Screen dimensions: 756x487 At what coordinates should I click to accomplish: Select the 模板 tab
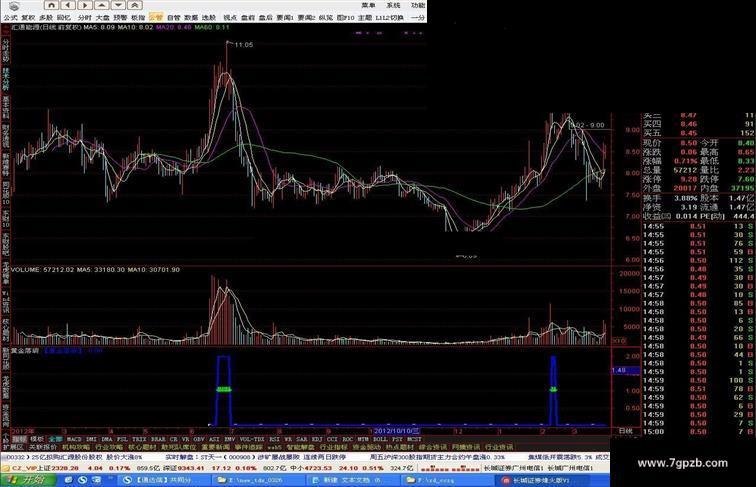pos(37,440)
